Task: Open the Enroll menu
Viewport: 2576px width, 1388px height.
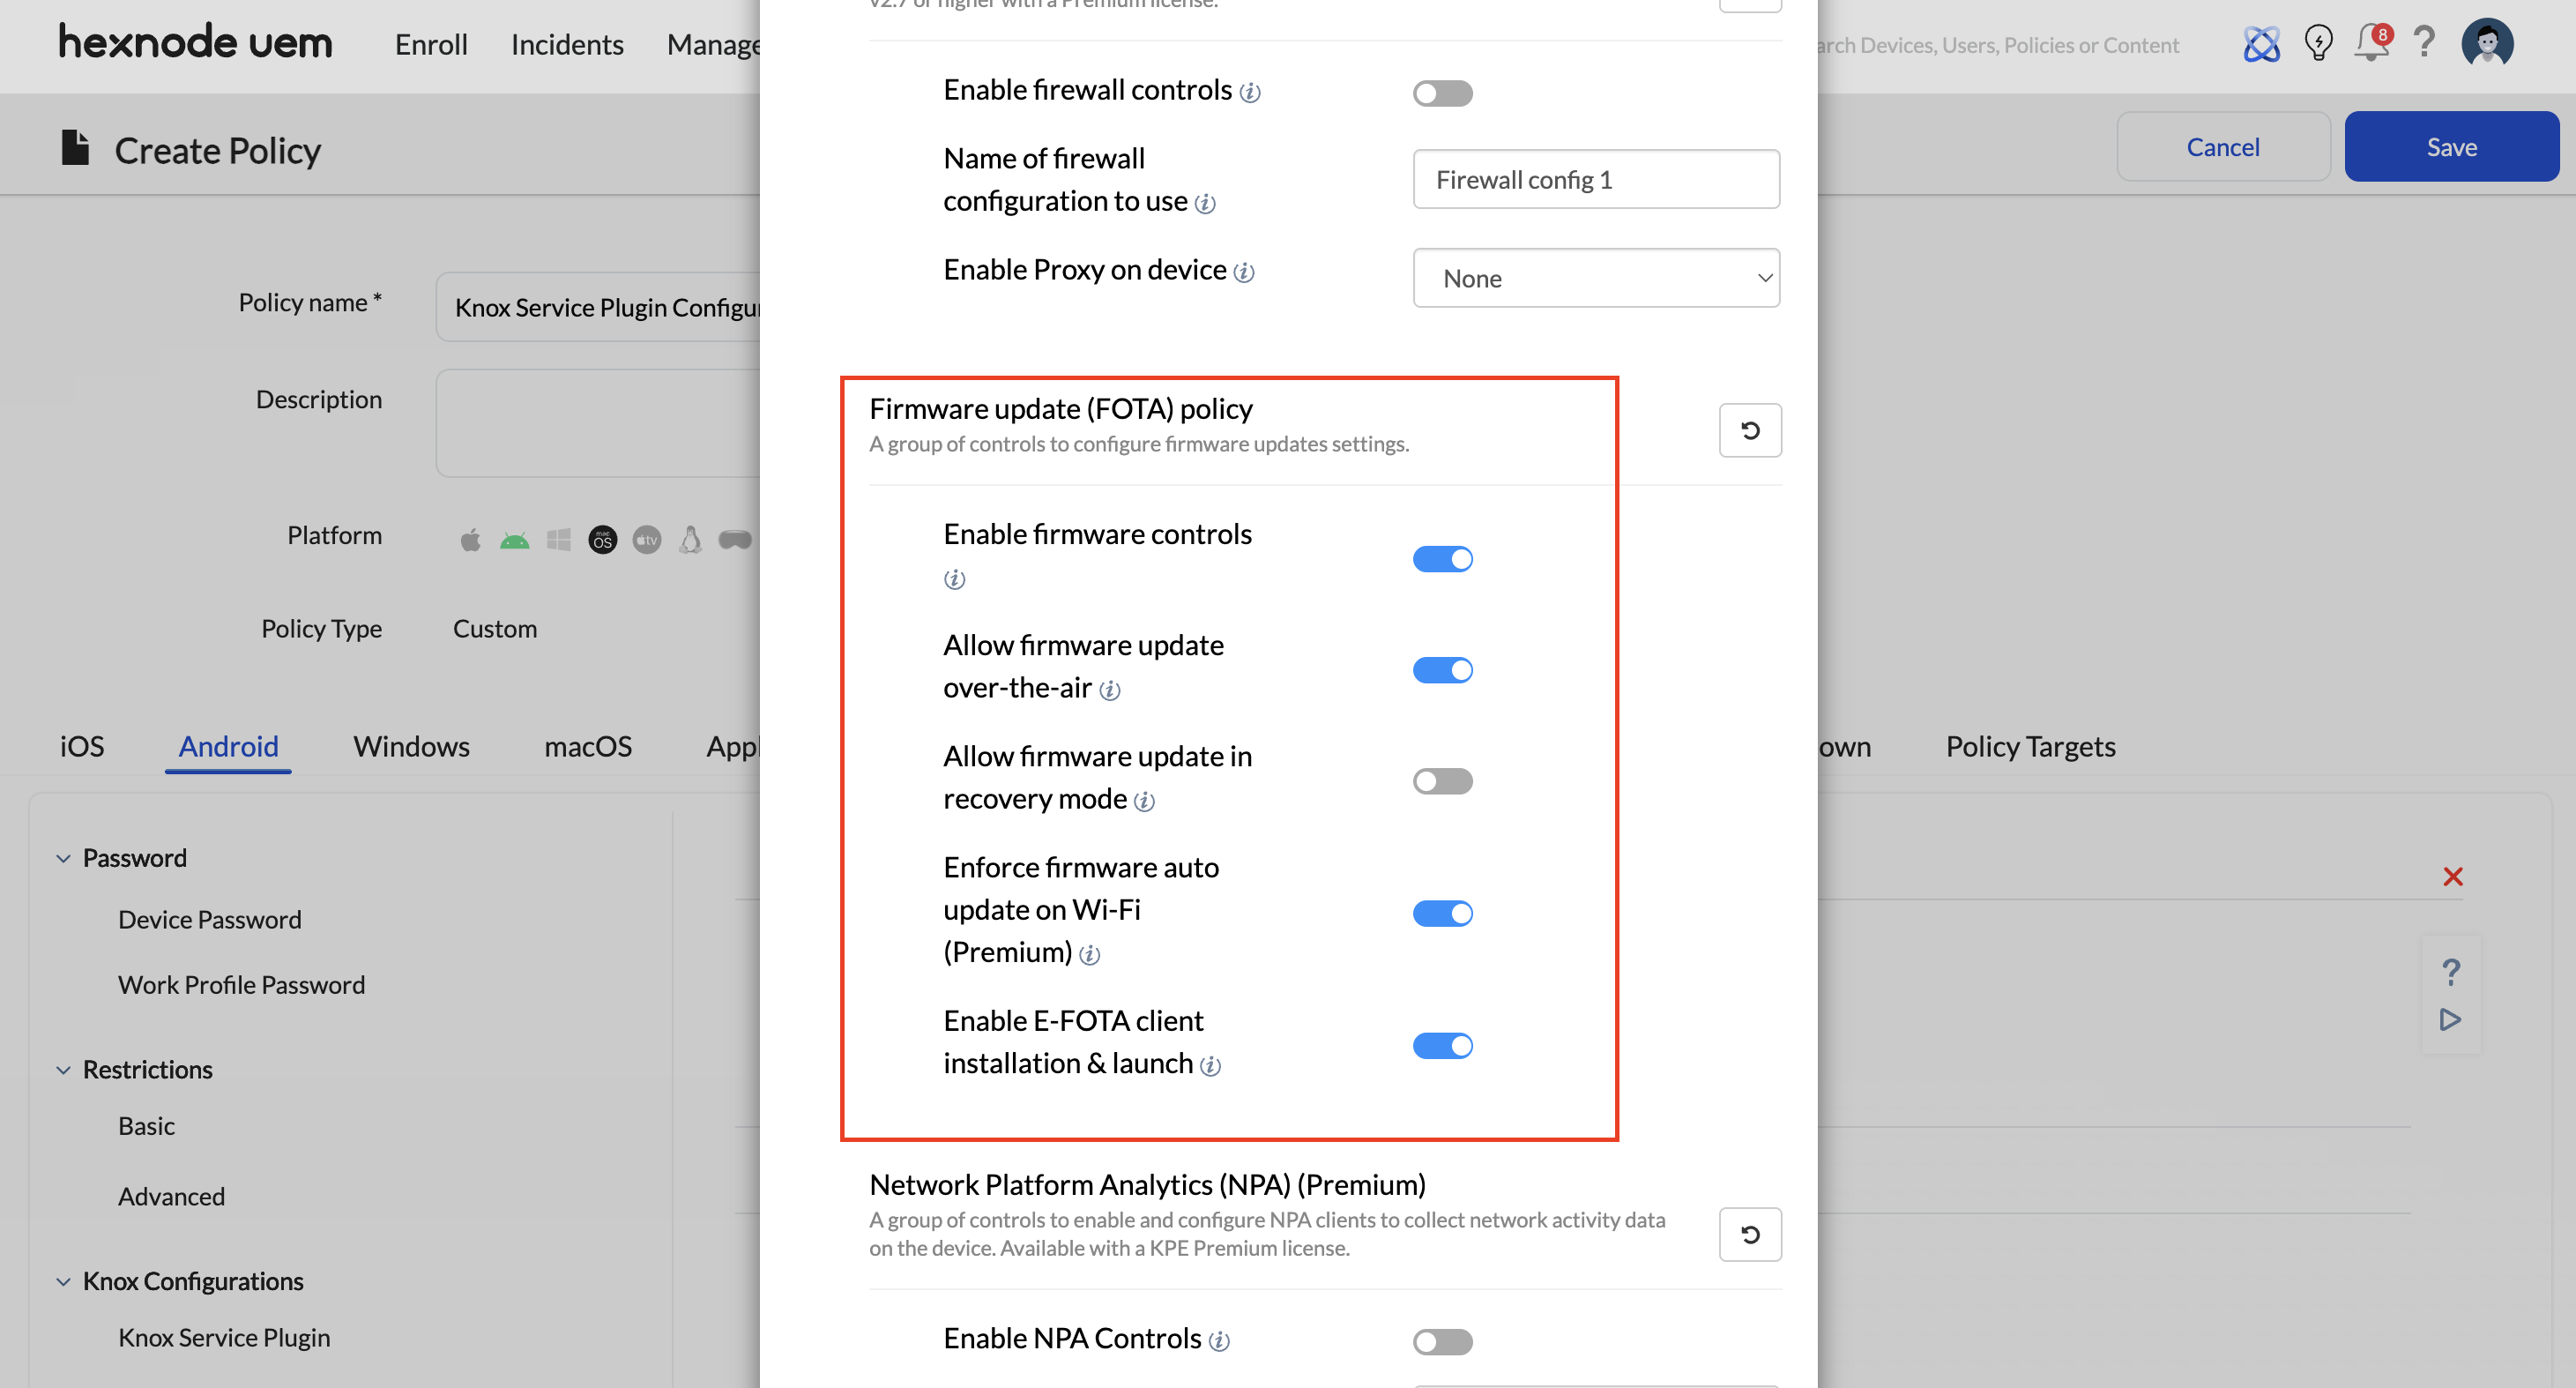Action: pyautogui.click(x=431, y=45)
